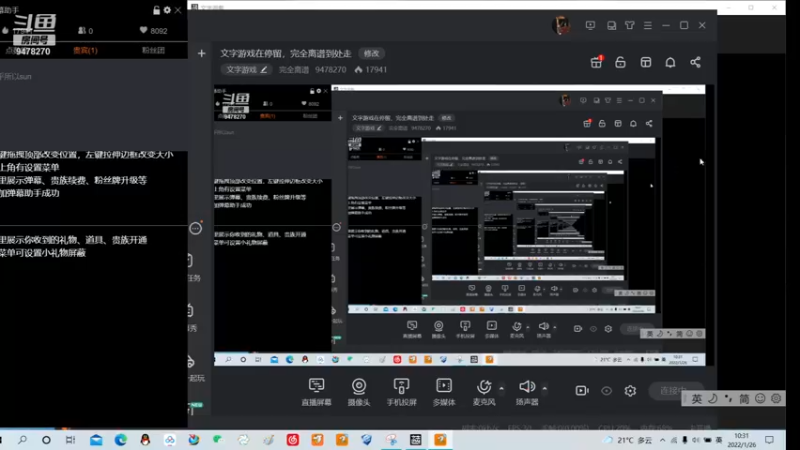The height and width of the screenshot is (450, 800).
Task: Click the stream popularity value 17941
Action: click(x=371, y=69)
